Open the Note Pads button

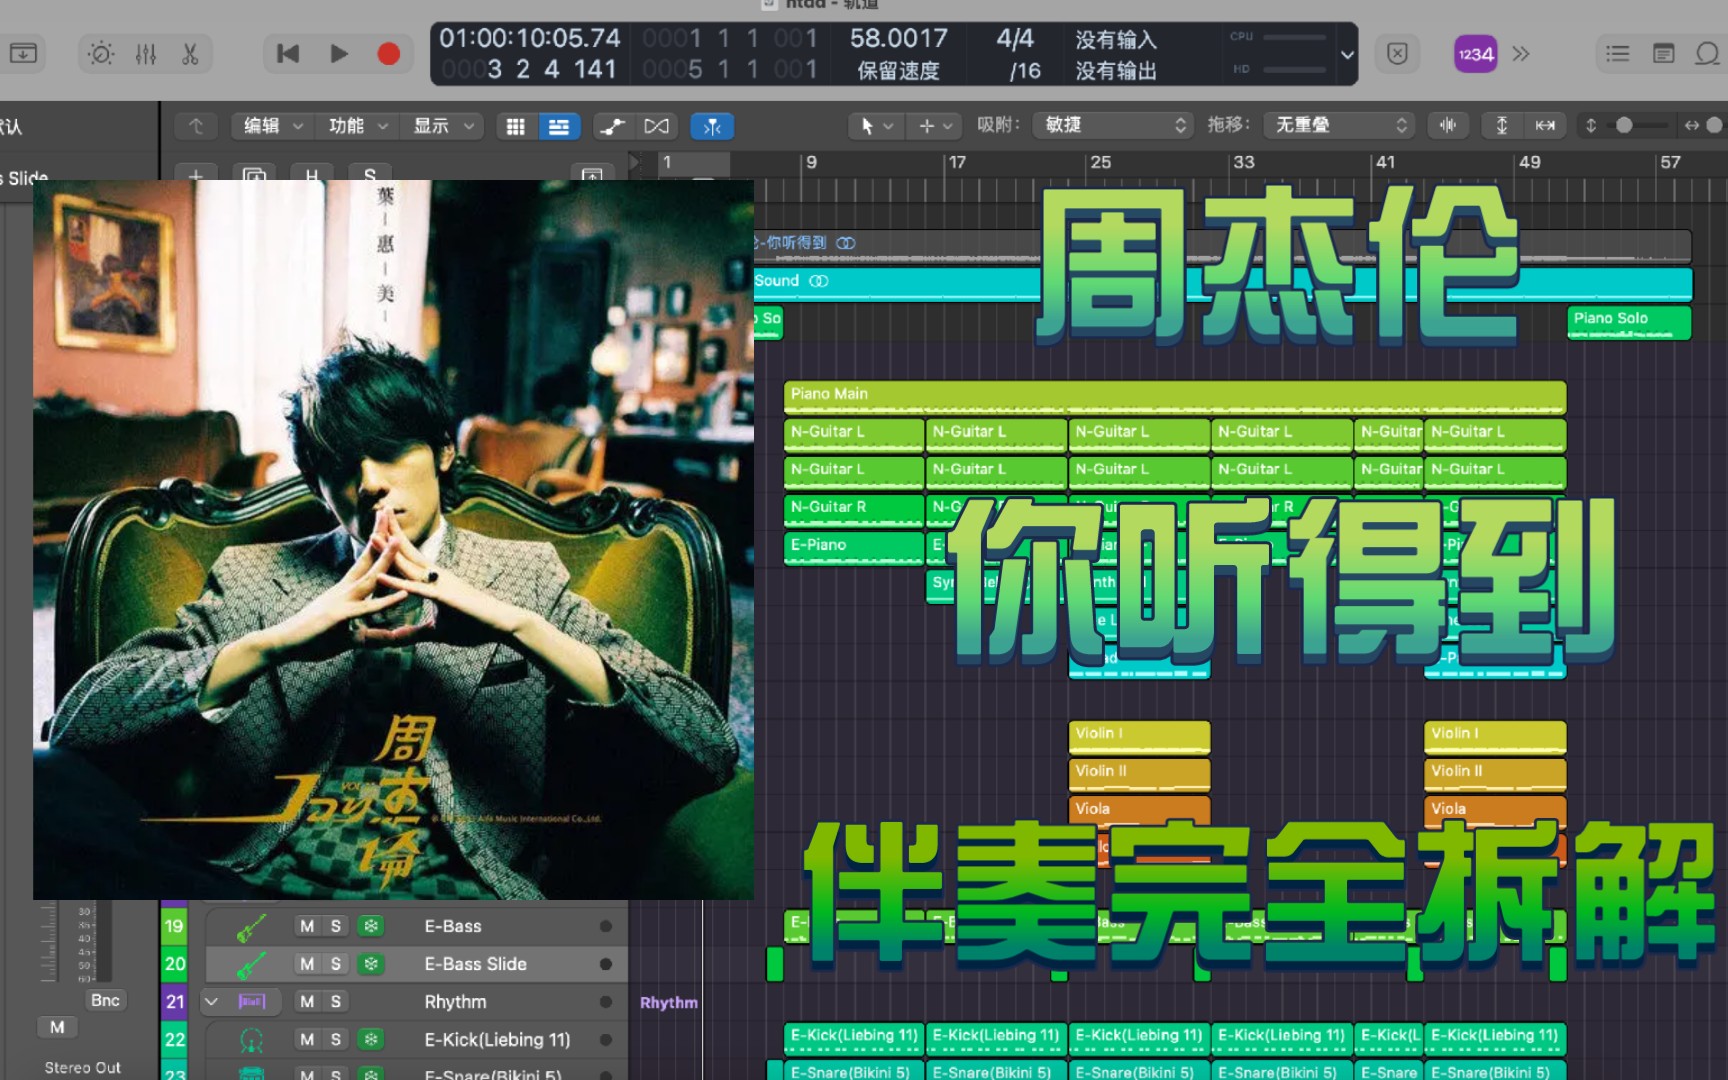(x=1663, y=54)
